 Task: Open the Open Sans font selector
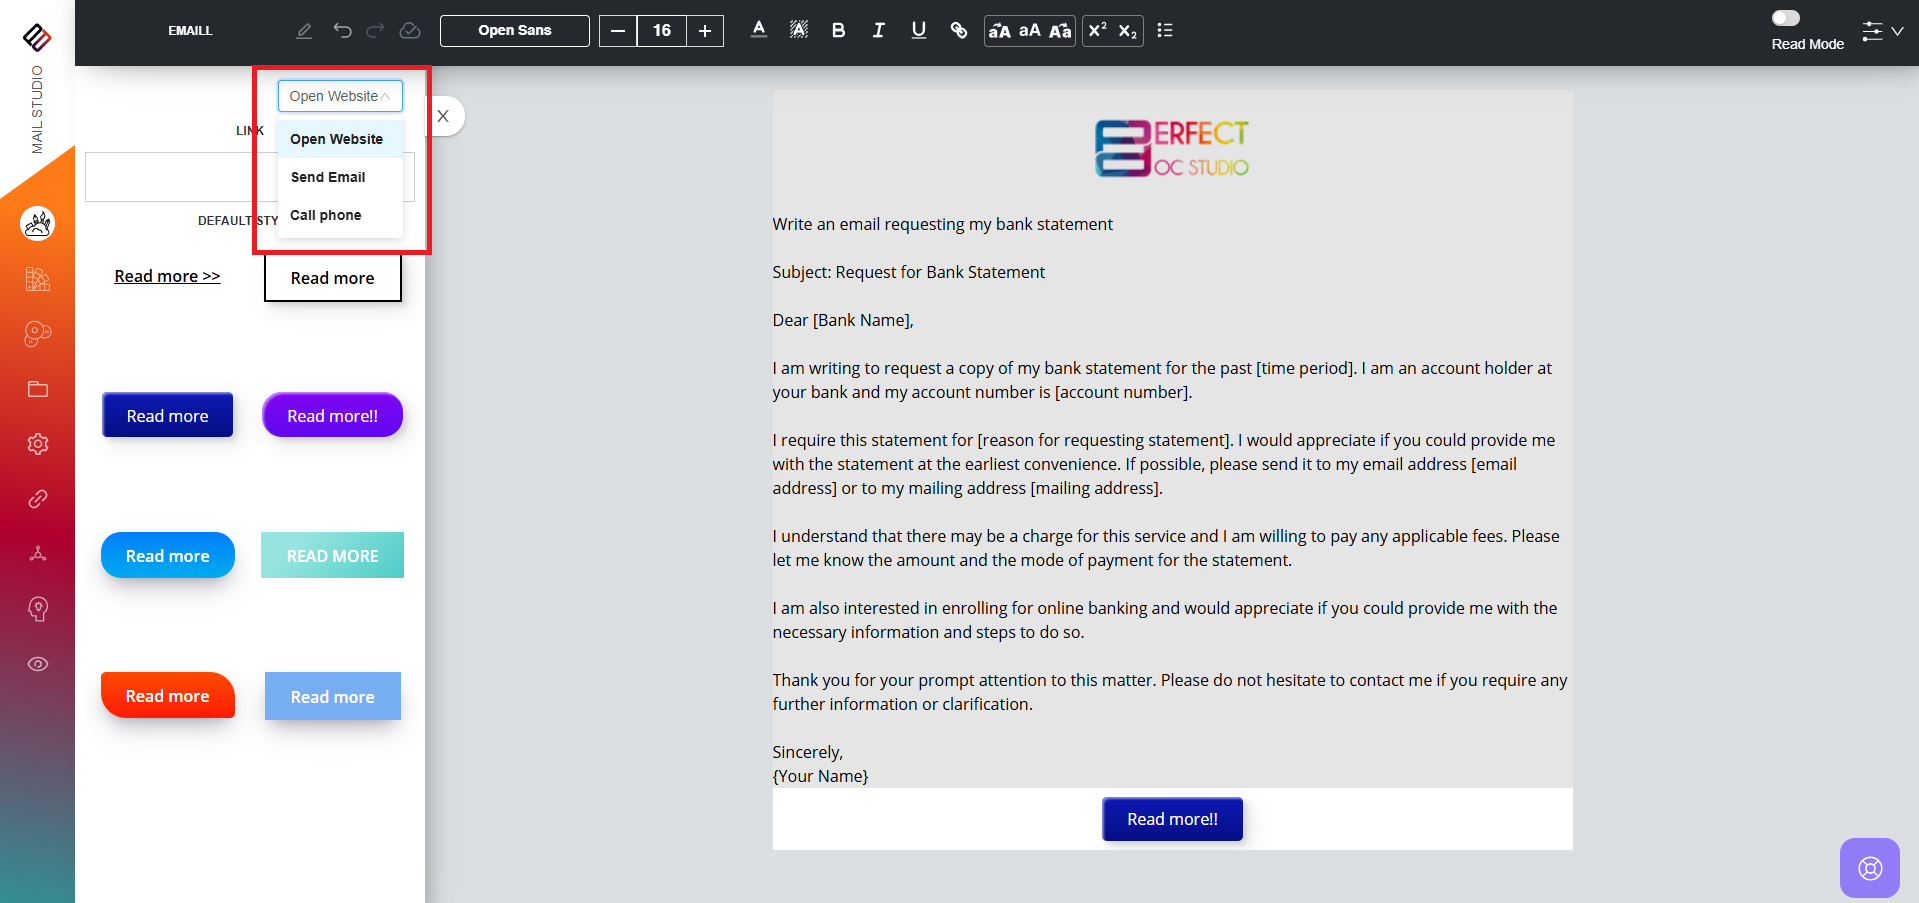[x=514, y=31]
